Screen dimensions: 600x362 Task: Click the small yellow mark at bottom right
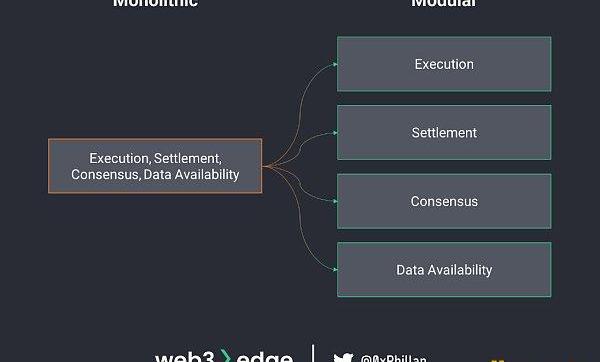click(497, 360)
